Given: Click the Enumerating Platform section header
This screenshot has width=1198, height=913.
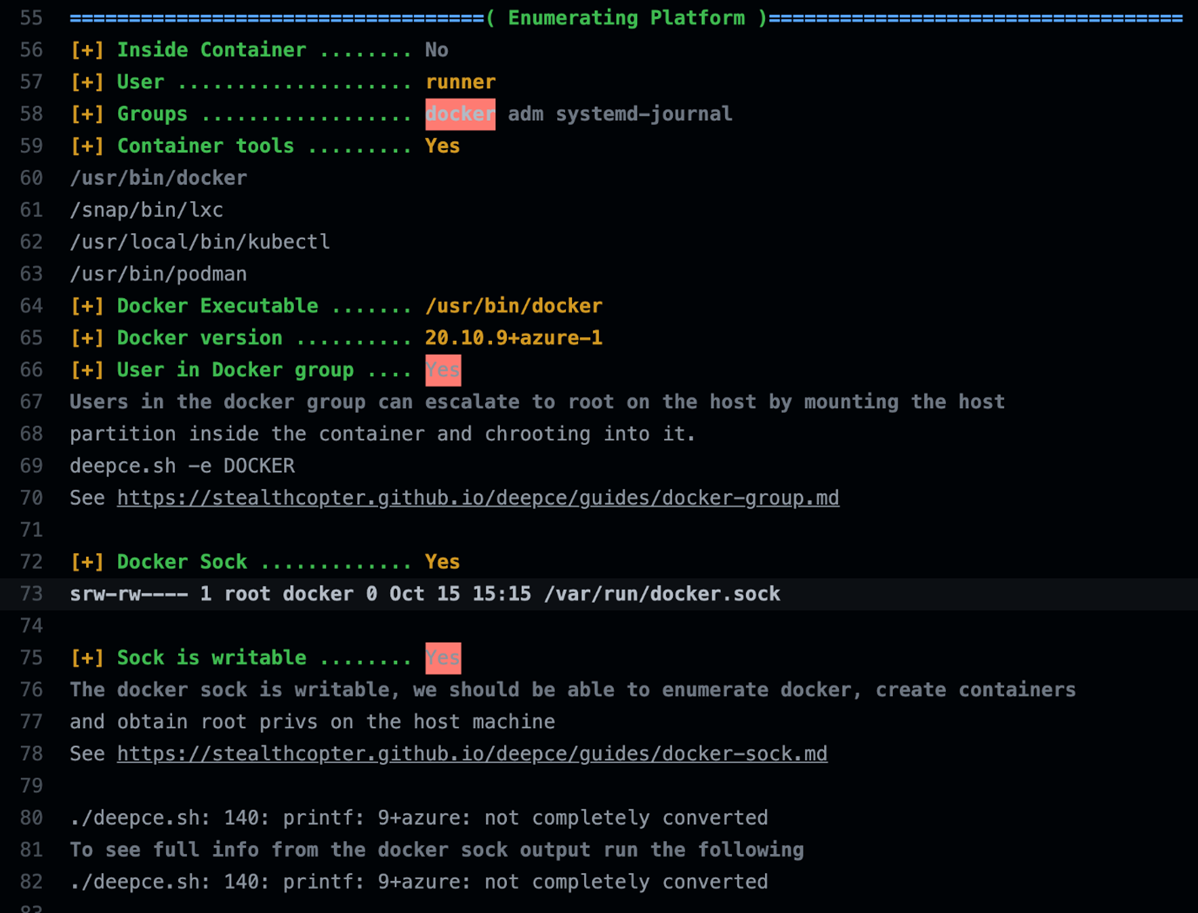Looking at the screenshot, I should point(626,18).
